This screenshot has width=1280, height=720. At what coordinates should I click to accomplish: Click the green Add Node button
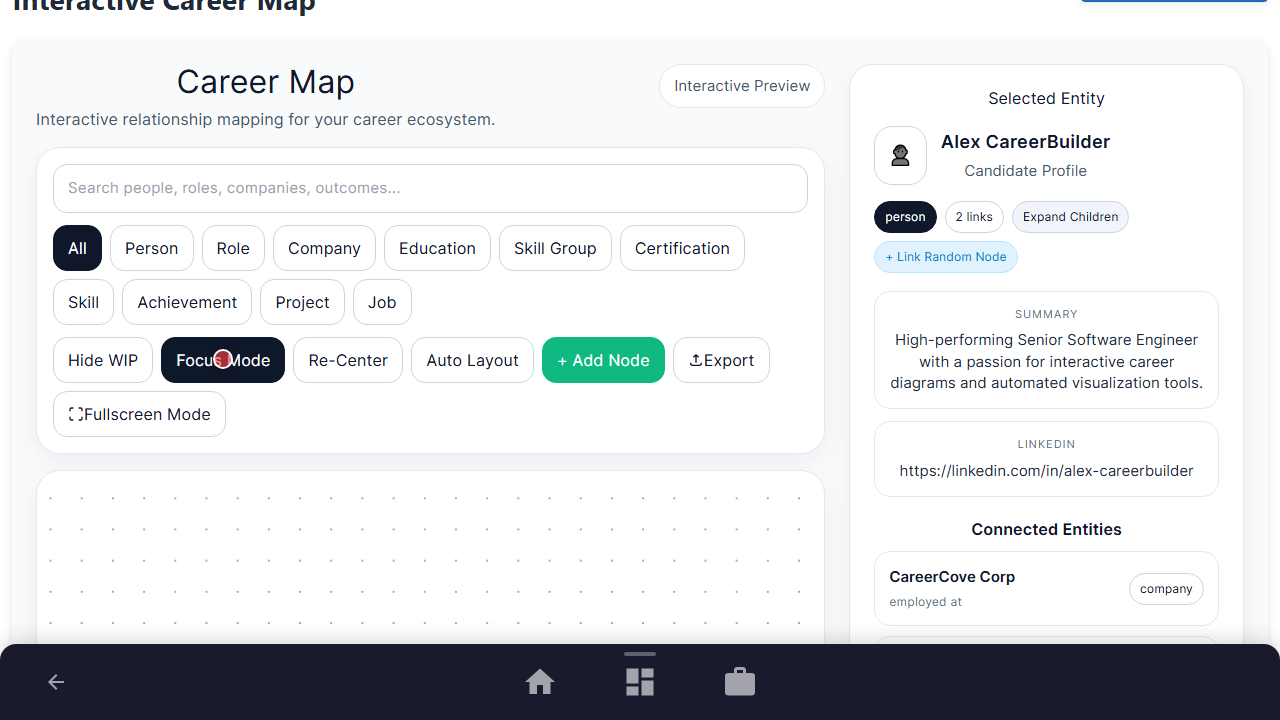coord(603,360)
